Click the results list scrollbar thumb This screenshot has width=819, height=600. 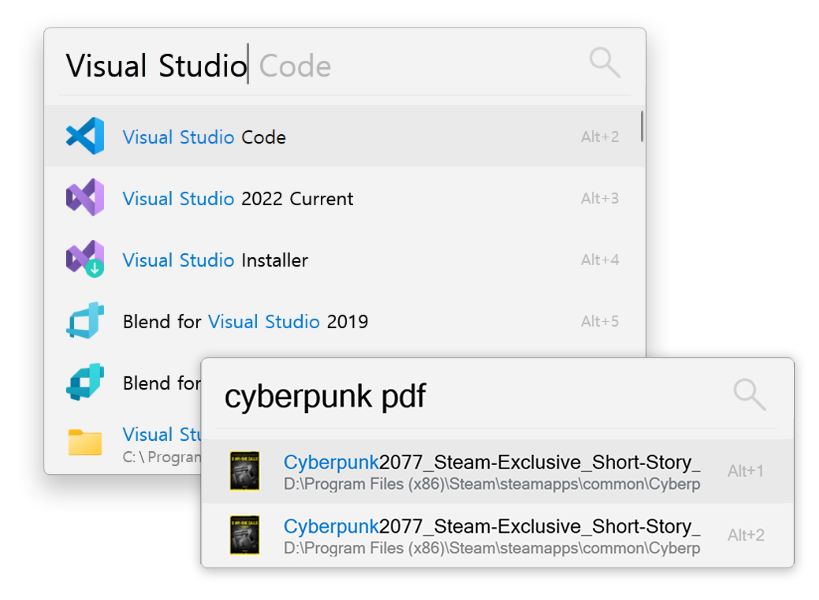641,126
